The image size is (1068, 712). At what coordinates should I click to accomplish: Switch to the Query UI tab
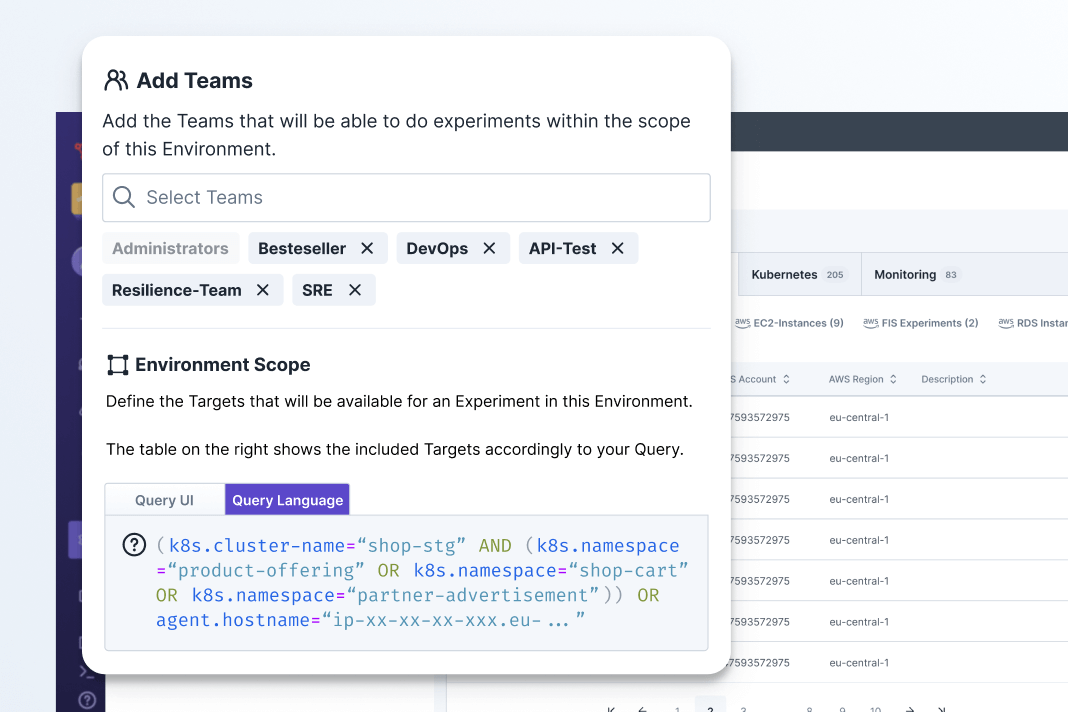click(164, 500)
